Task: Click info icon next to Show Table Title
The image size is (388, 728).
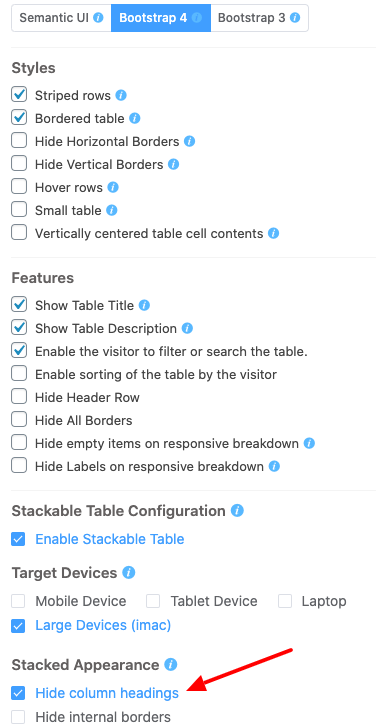Action: point(144,305)
